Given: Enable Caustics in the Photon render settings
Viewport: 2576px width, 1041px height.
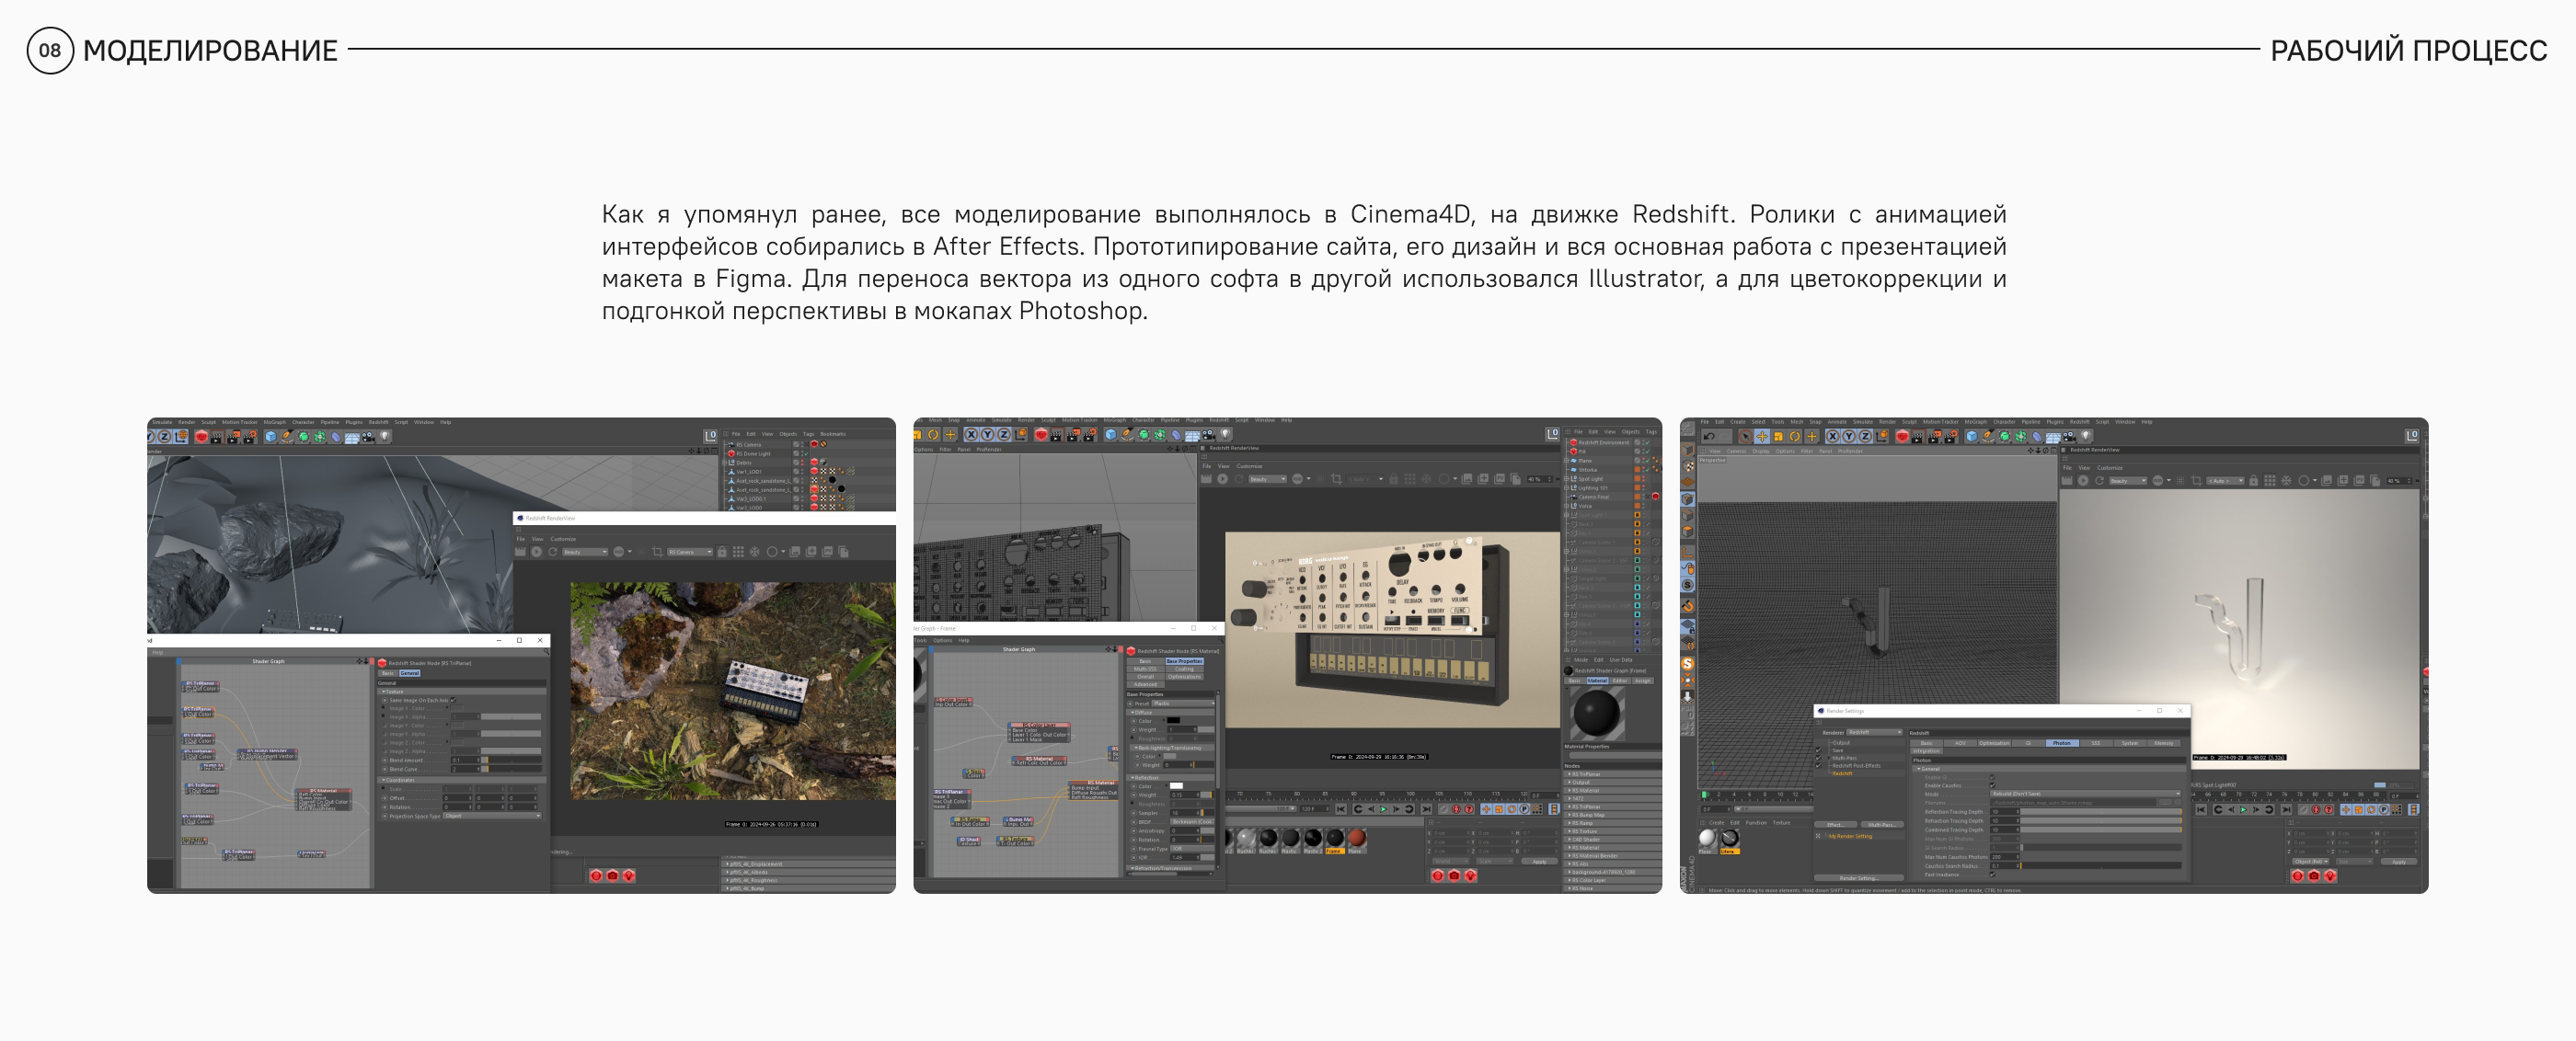Looking at the screenshot, I should pos(1993,786).
